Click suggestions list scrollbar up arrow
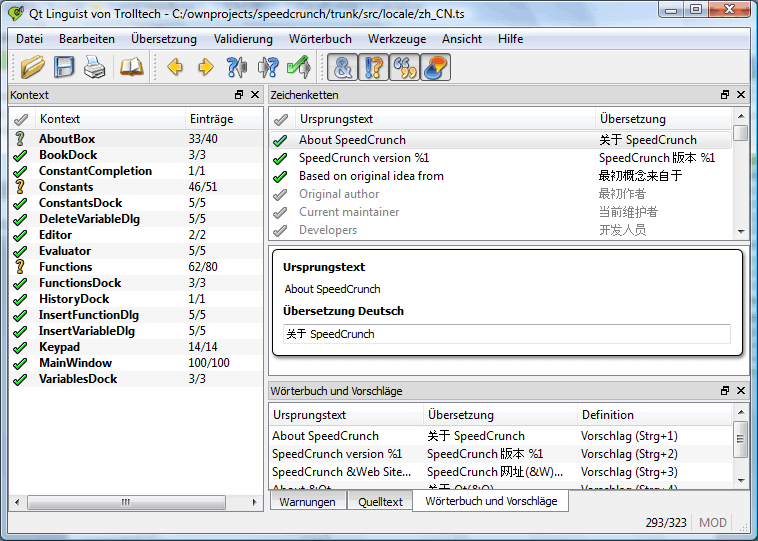The width and height of the screenshot is (758, 541). click(x=741, y=412)
